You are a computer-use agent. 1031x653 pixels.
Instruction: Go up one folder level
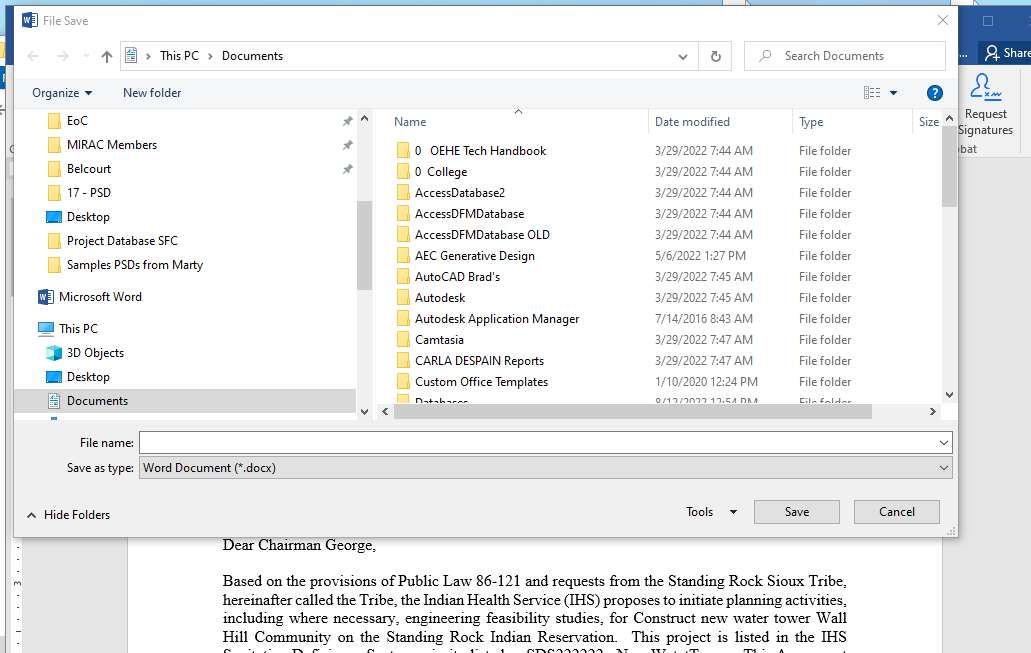click(x=107, y=57)
